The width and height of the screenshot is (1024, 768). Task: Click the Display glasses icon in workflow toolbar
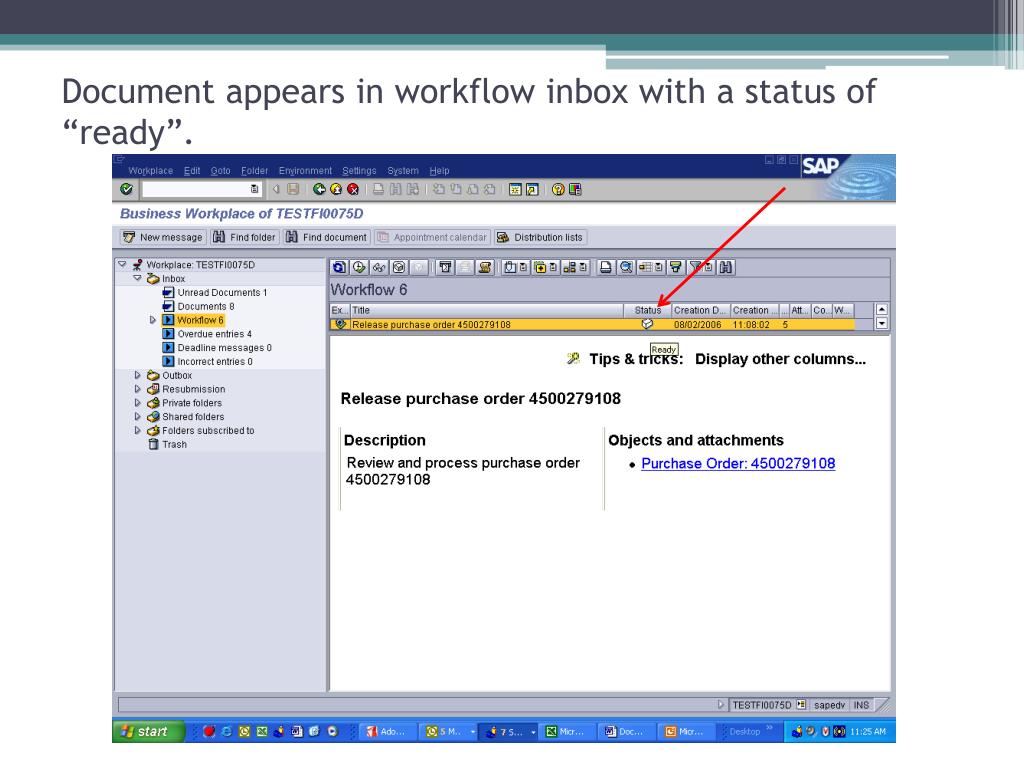click(x=379, y=267)
